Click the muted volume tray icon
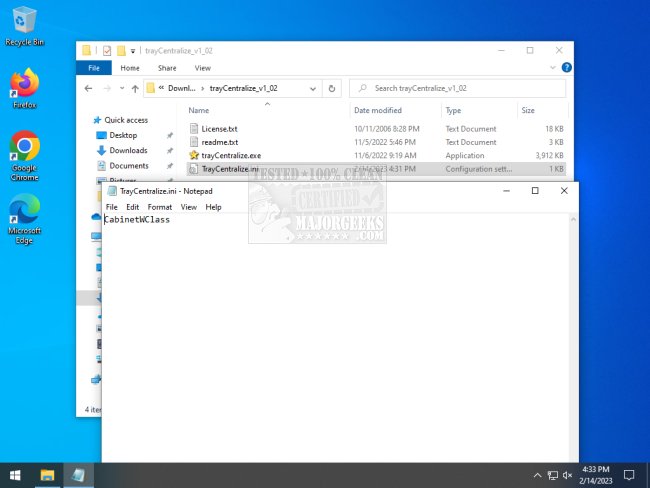This screenshot has width=650, height=488. [567, 474]
